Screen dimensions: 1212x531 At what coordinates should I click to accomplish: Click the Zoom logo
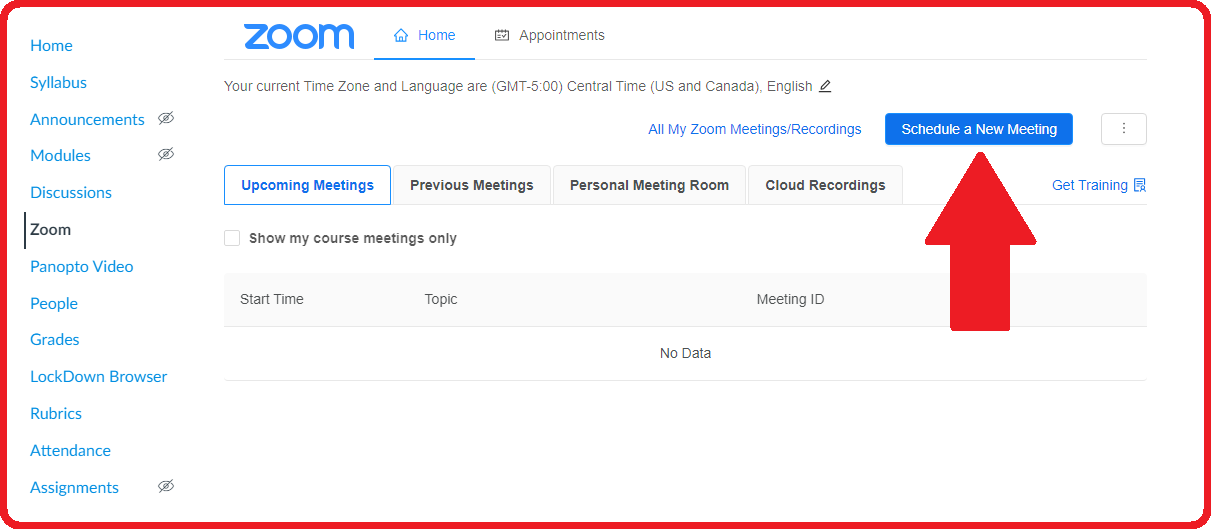pos(298,37)
